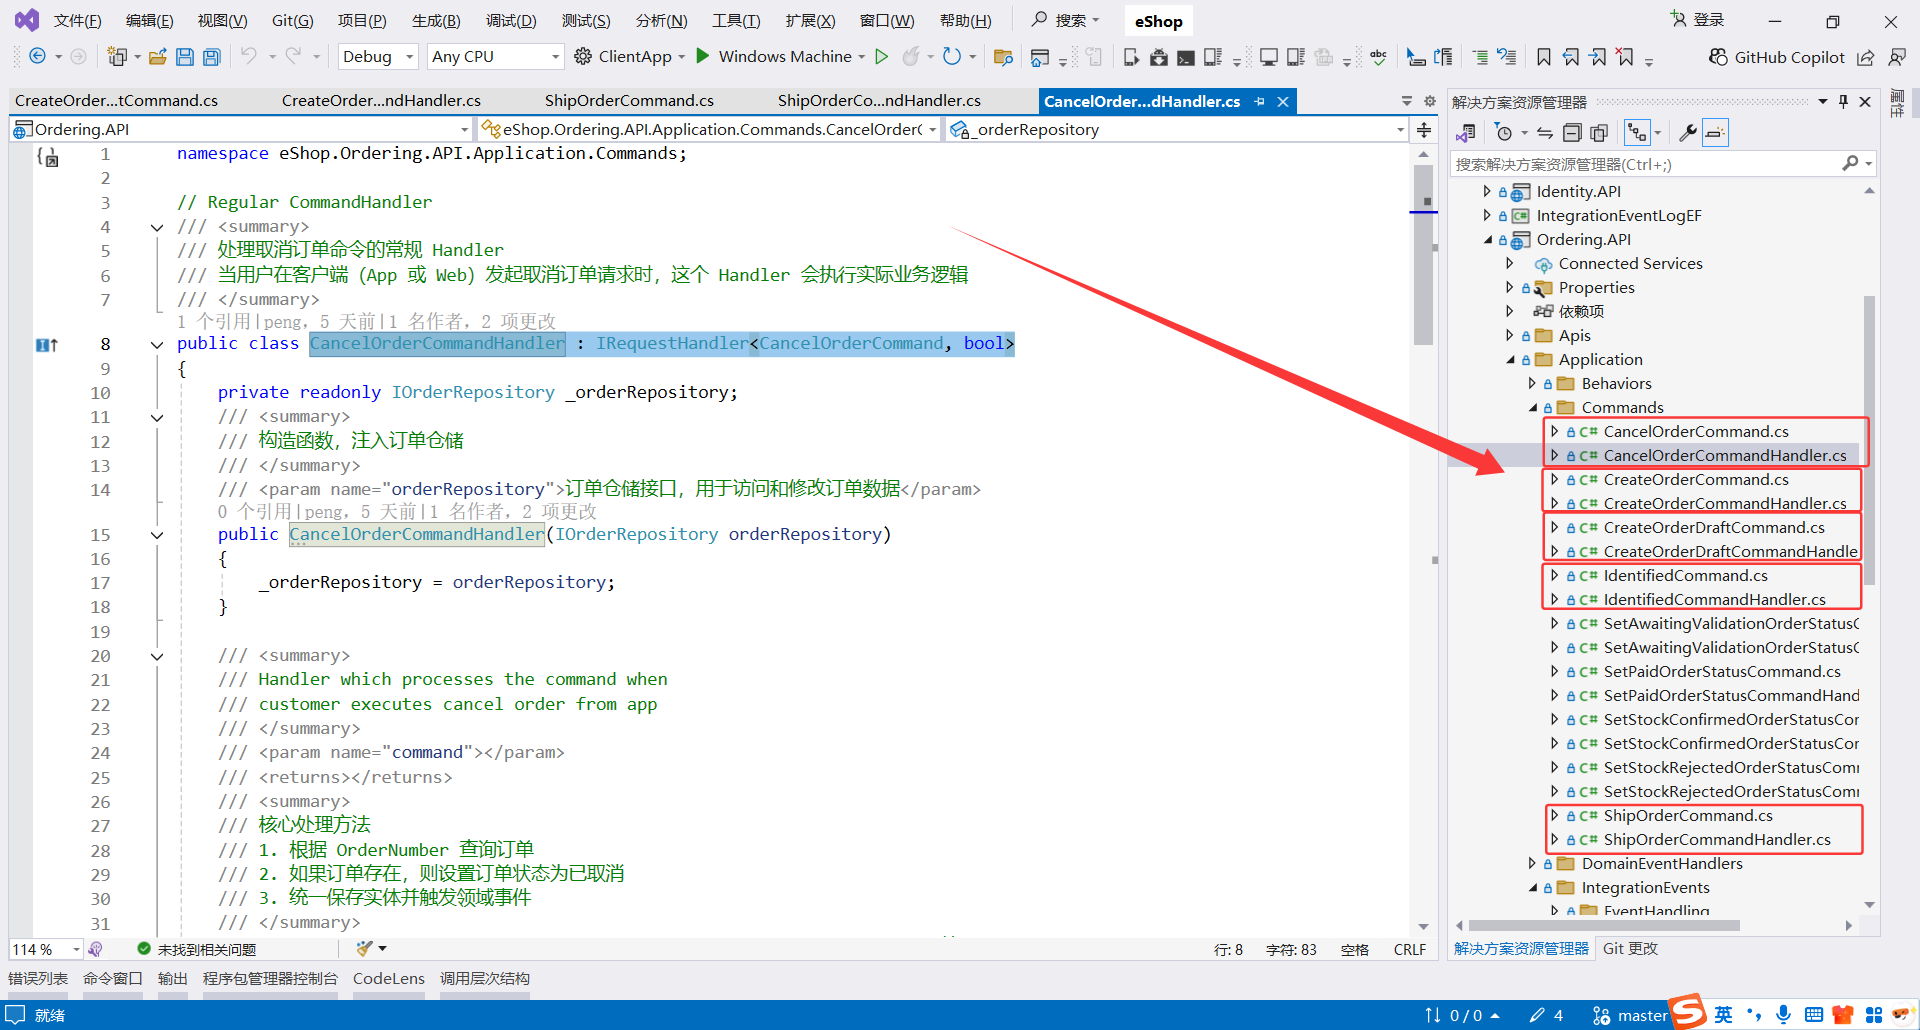Screen dimensions: 1920x1030
Task: Expand the Behaviors folder node
Action: [x=1532, y=384]
